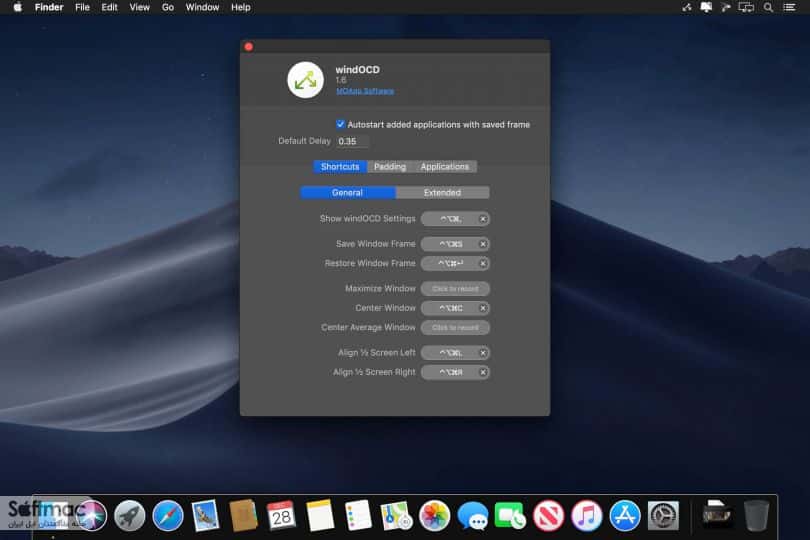Click the windOCD arrows app icon
This screenshot has height=540, width=810.
coord(305,80)
